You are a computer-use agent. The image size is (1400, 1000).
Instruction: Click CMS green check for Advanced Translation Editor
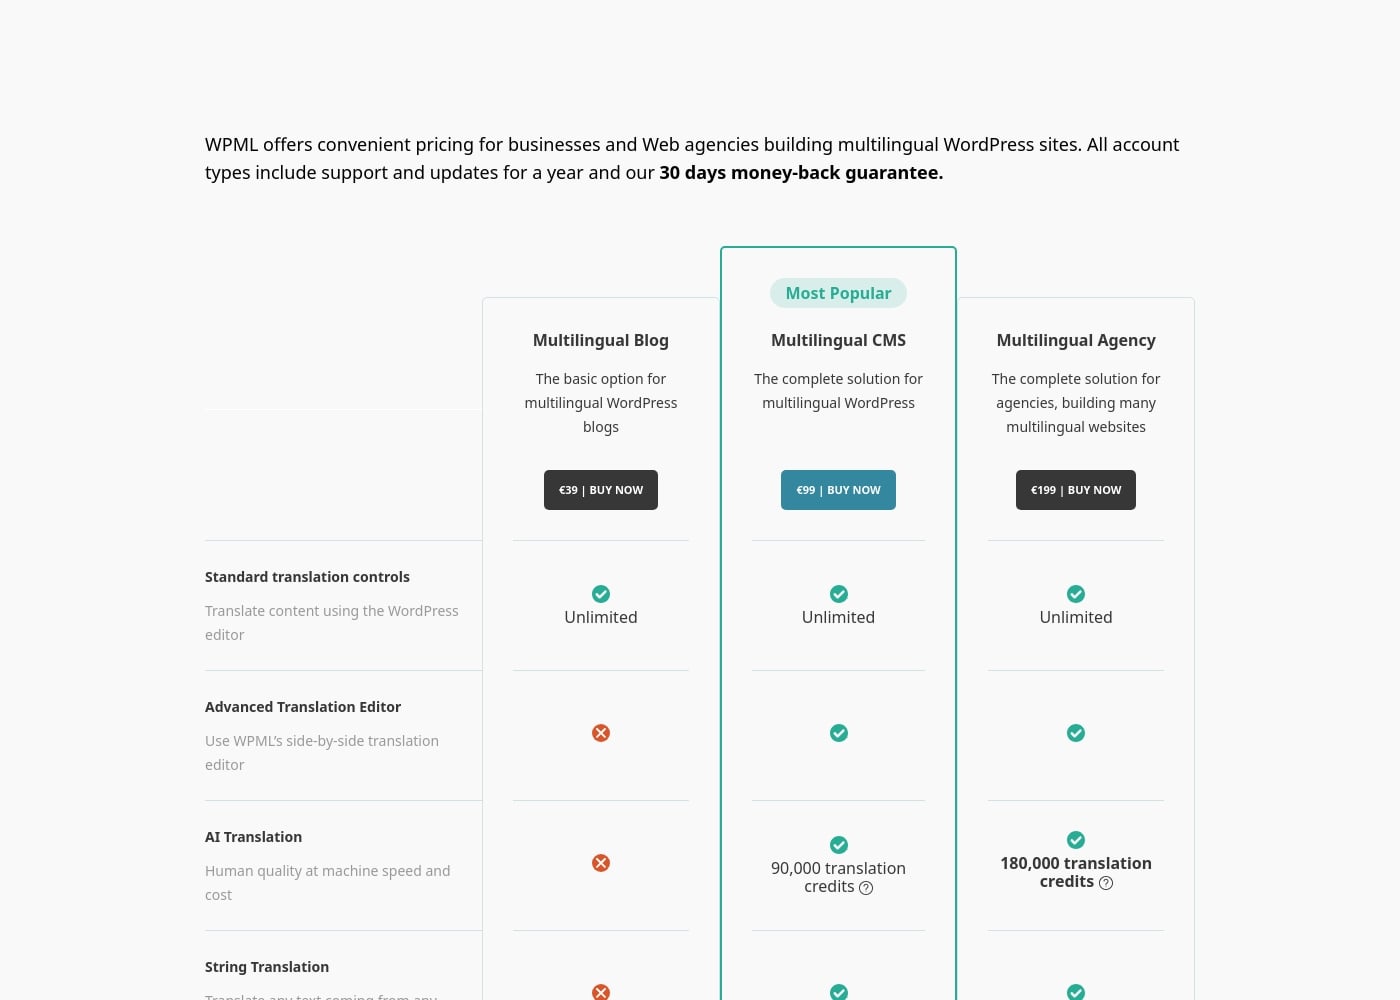pos(839,733)
